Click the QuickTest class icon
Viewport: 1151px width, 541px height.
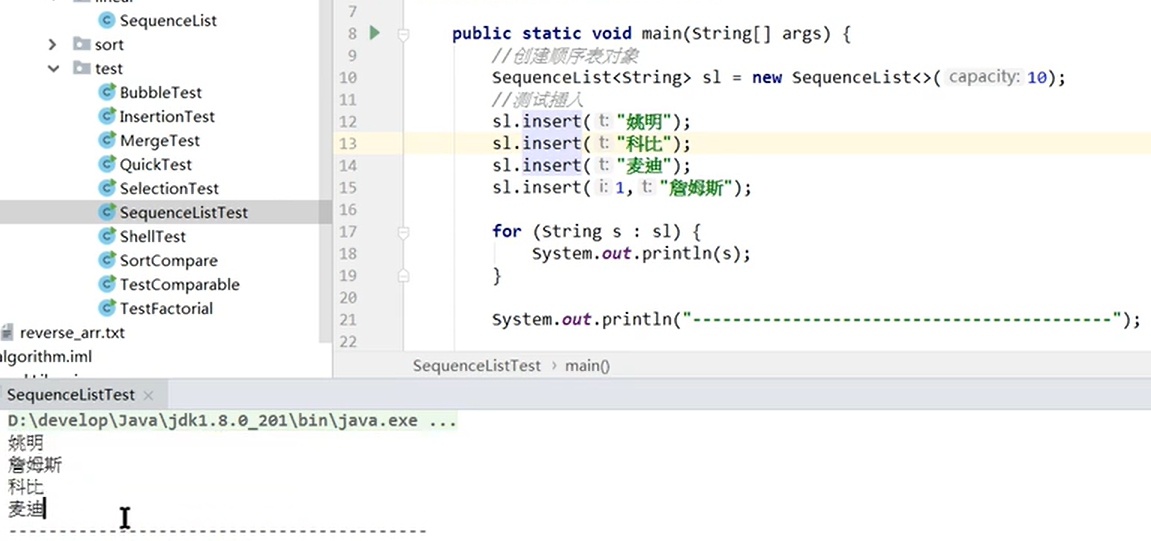click(x=107, y=164)
